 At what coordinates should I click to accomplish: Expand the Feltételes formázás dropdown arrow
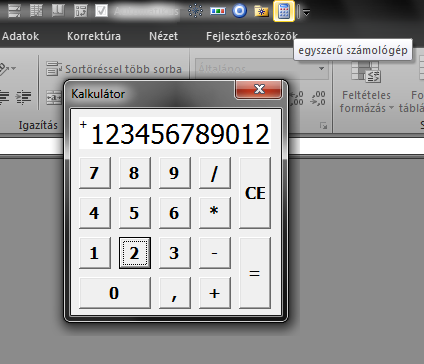click(391, 108)
